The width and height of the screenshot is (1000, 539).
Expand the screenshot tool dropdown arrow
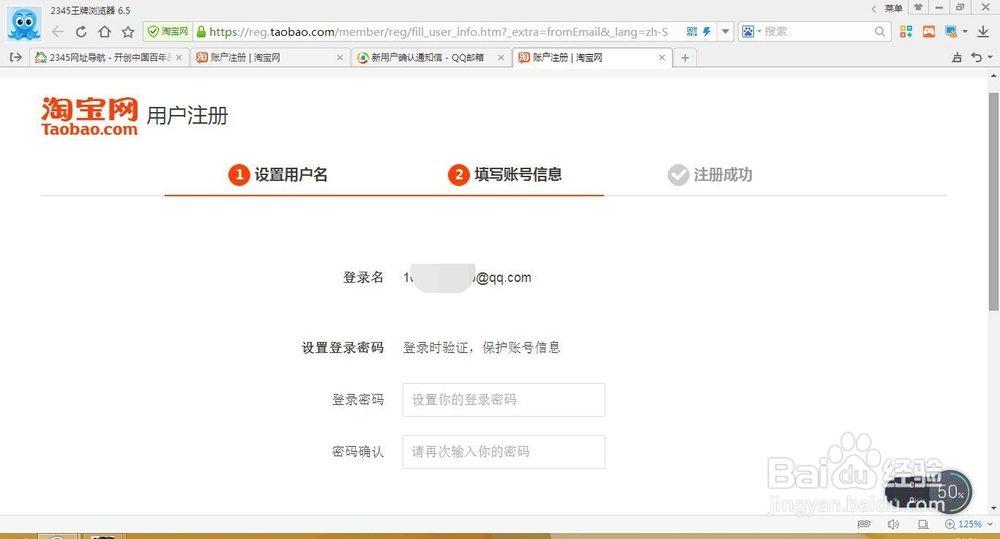coord(965,31)
